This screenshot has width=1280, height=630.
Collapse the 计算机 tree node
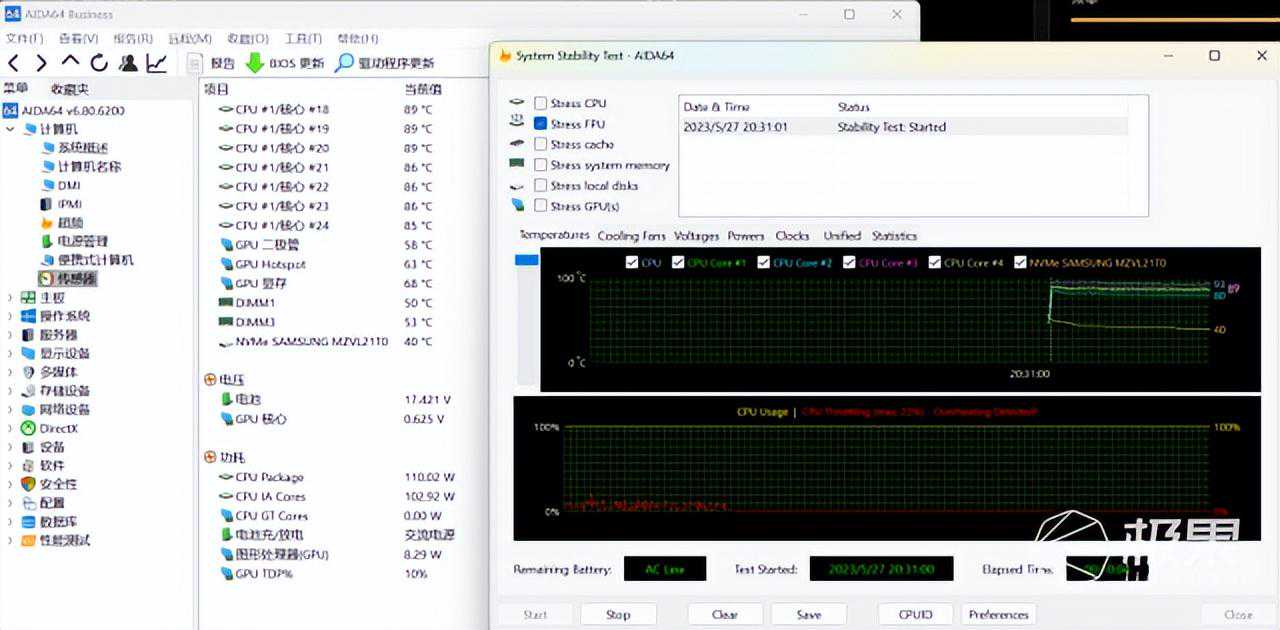(x=11, y=129)
